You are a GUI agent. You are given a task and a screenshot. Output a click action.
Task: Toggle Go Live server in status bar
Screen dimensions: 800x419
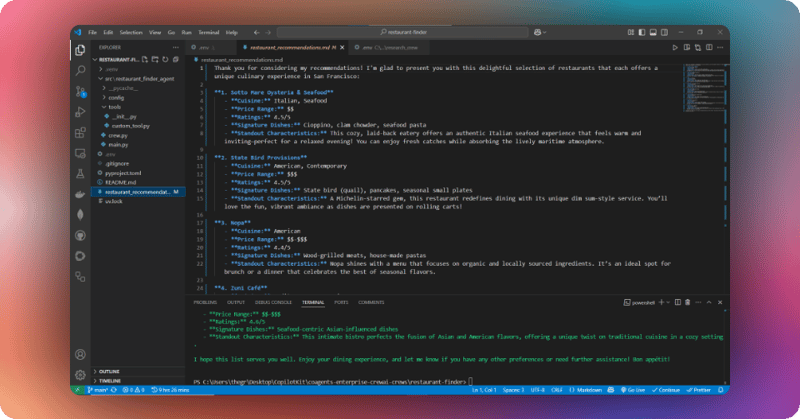point(633,390)
